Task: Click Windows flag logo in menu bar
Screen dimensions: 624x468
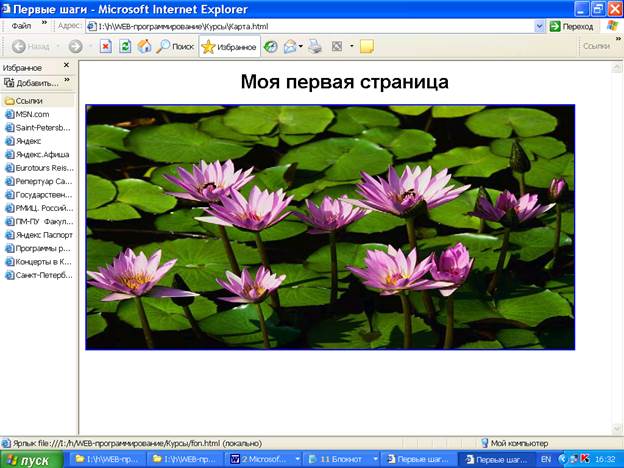Action: (x=613, y=26)
